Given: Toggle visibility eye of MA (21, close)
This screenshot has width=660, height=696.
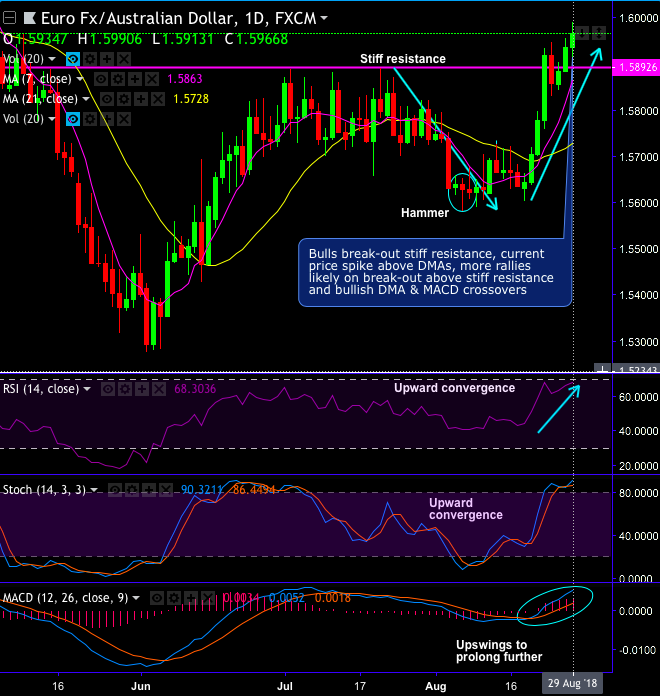Looking at the screenshot, I should click(107, 99).
